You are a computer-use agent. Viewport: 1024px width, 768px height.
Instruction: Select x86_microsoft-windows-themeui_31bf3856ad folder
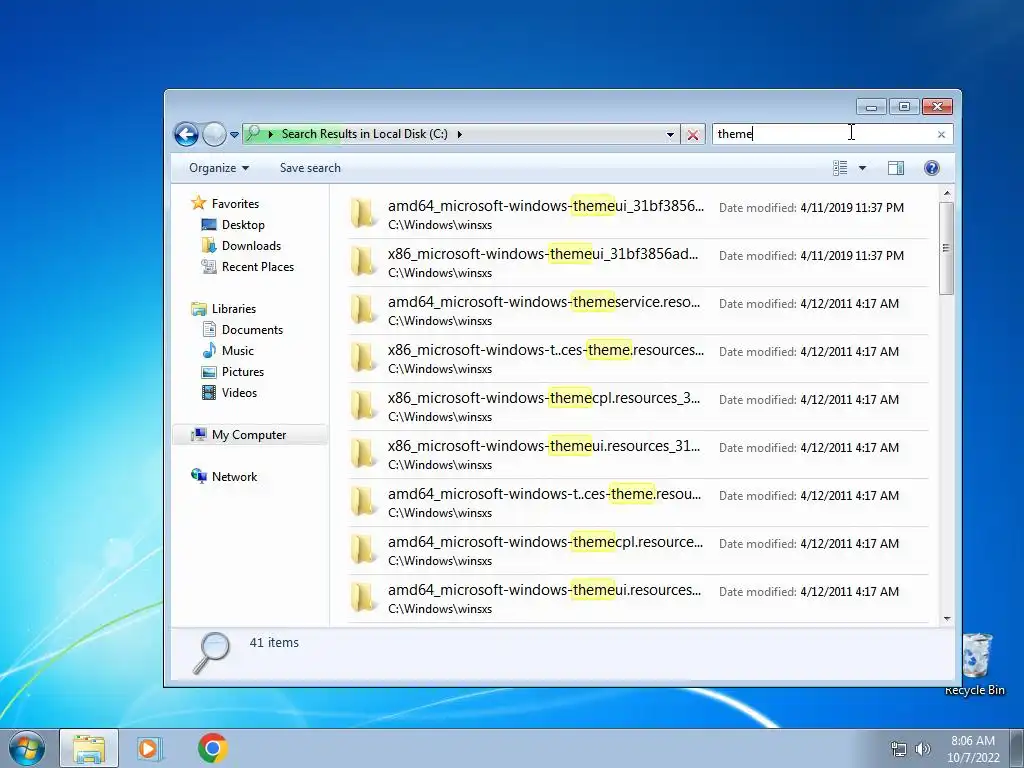tap(637, 263)
